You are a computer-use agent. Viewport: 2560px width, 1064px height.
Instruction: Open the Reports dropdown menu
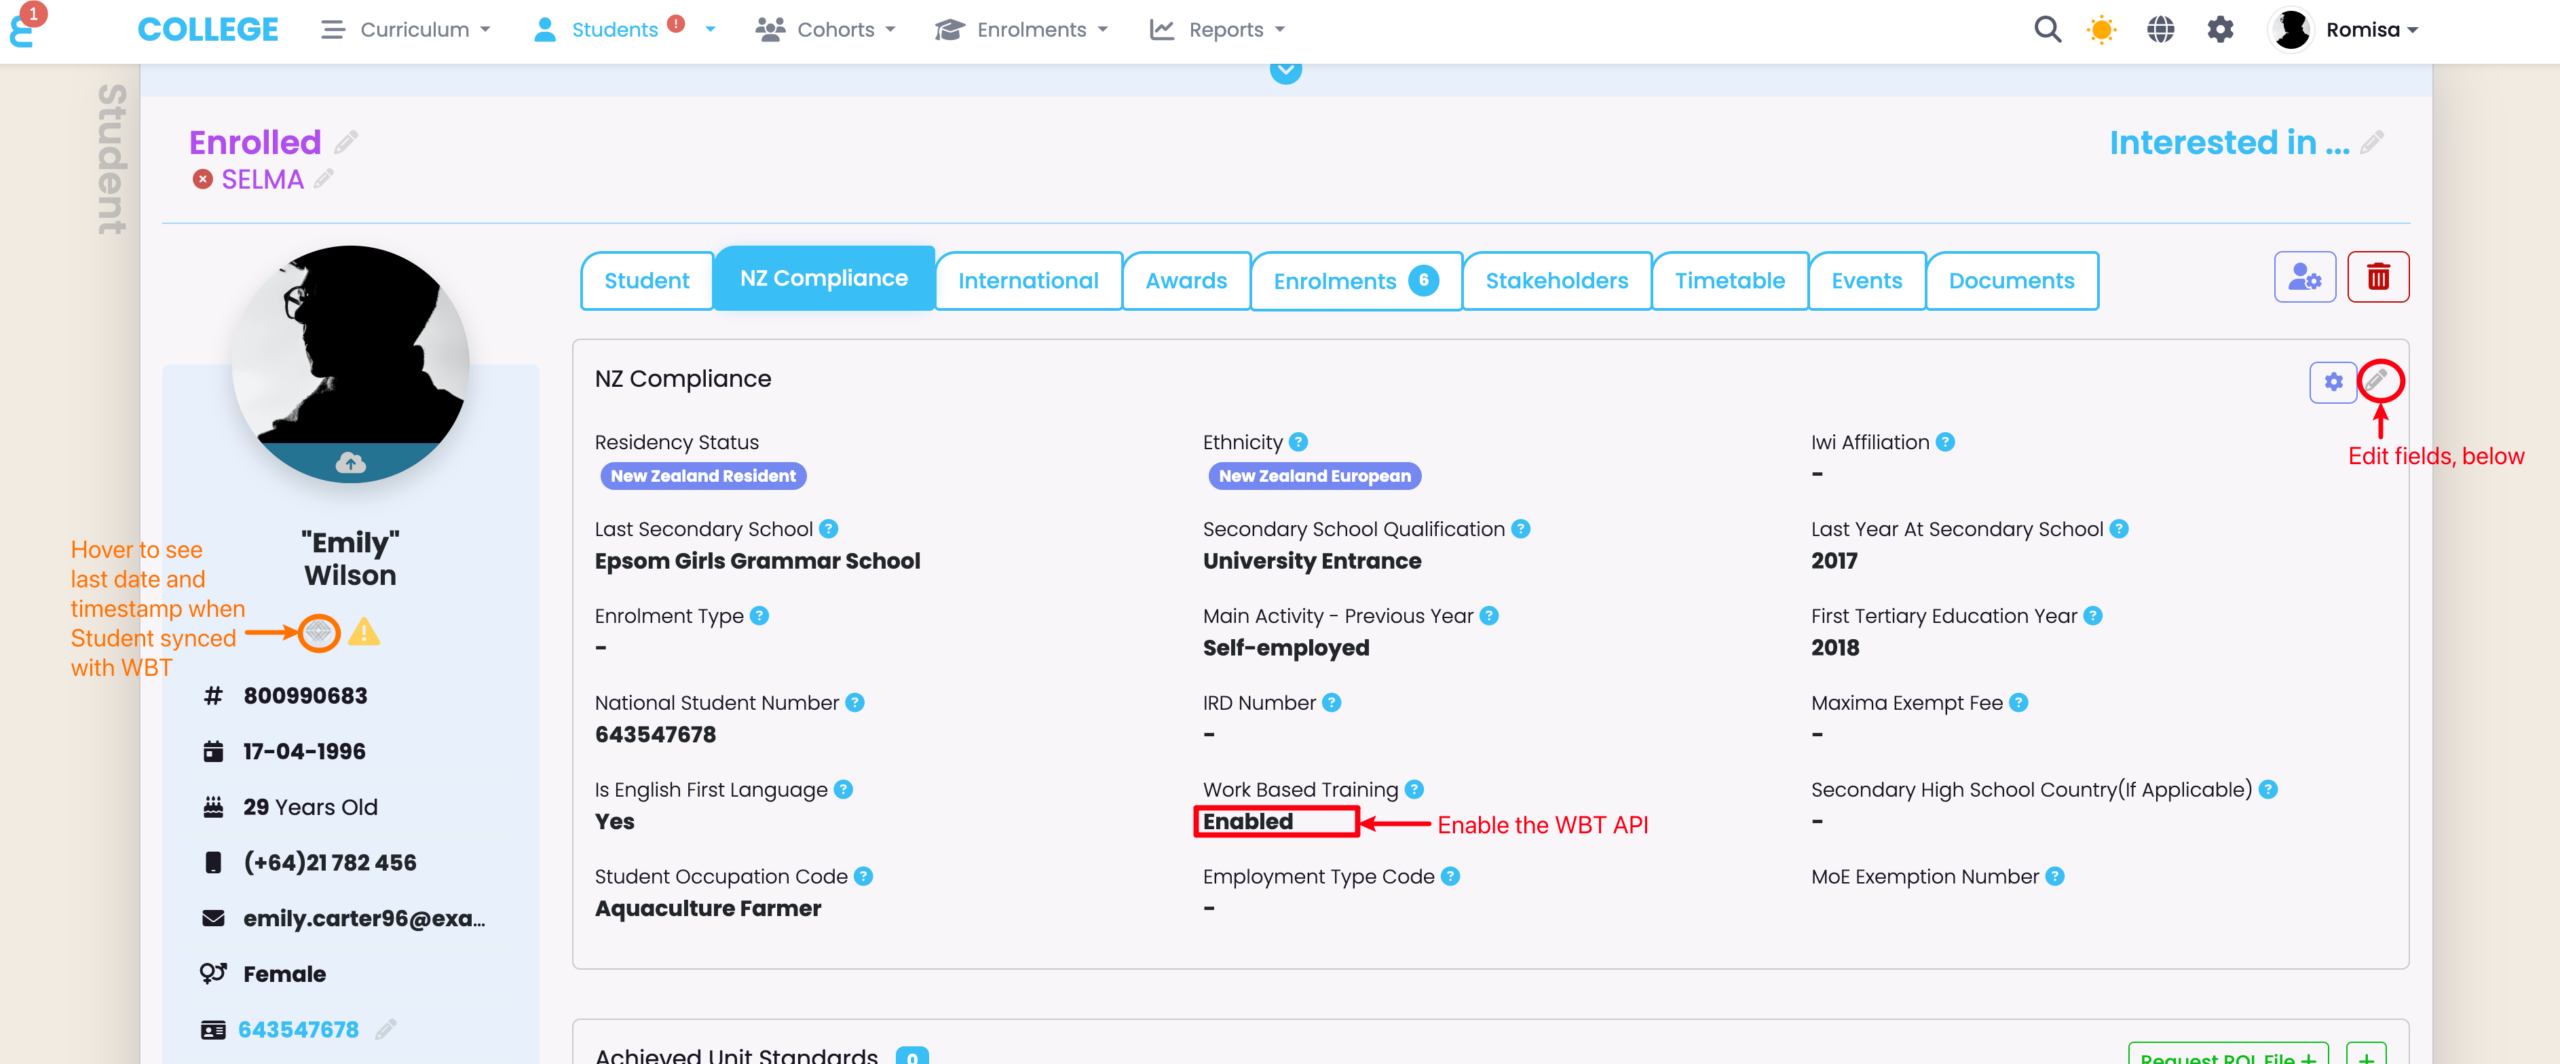(1217, 30)
